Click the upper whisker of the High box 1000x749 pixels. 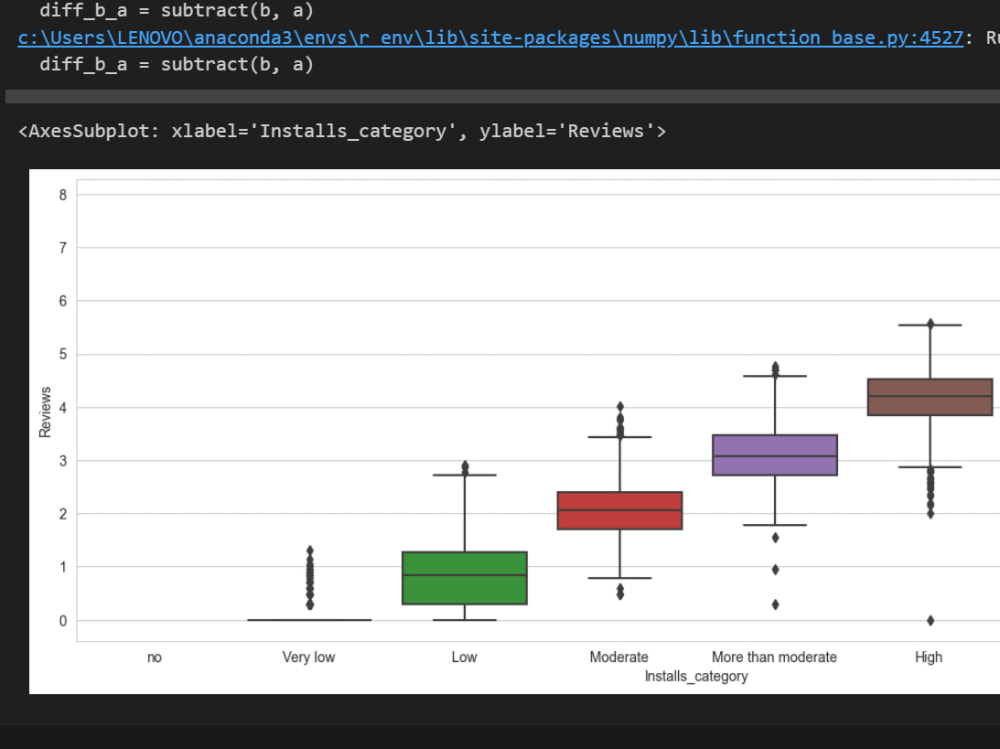coord(929,323)
